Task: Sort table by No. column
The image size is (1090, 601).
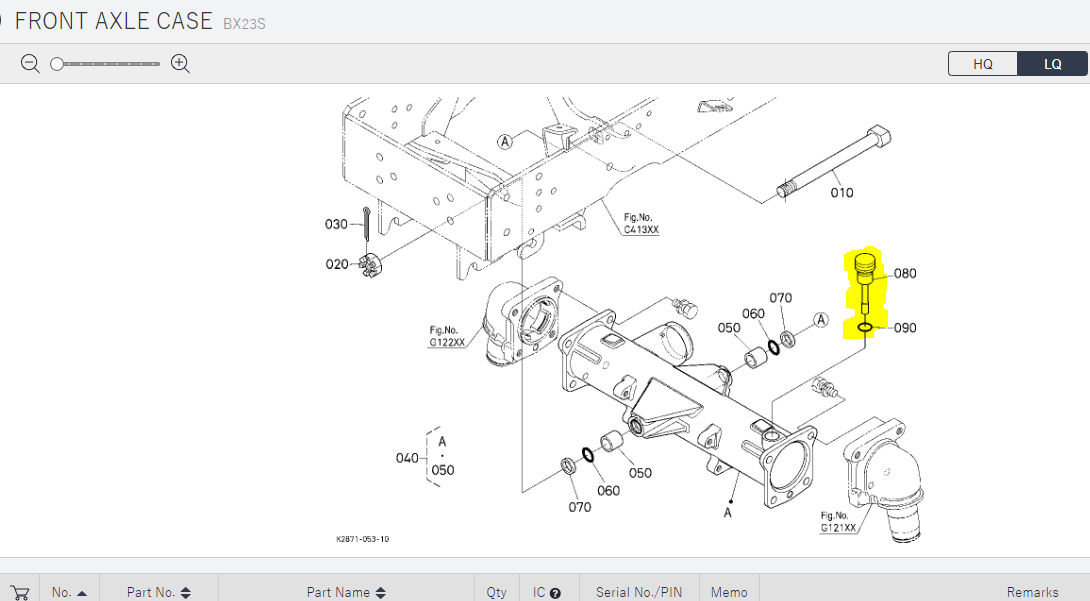Action: (x=69, y=592)
